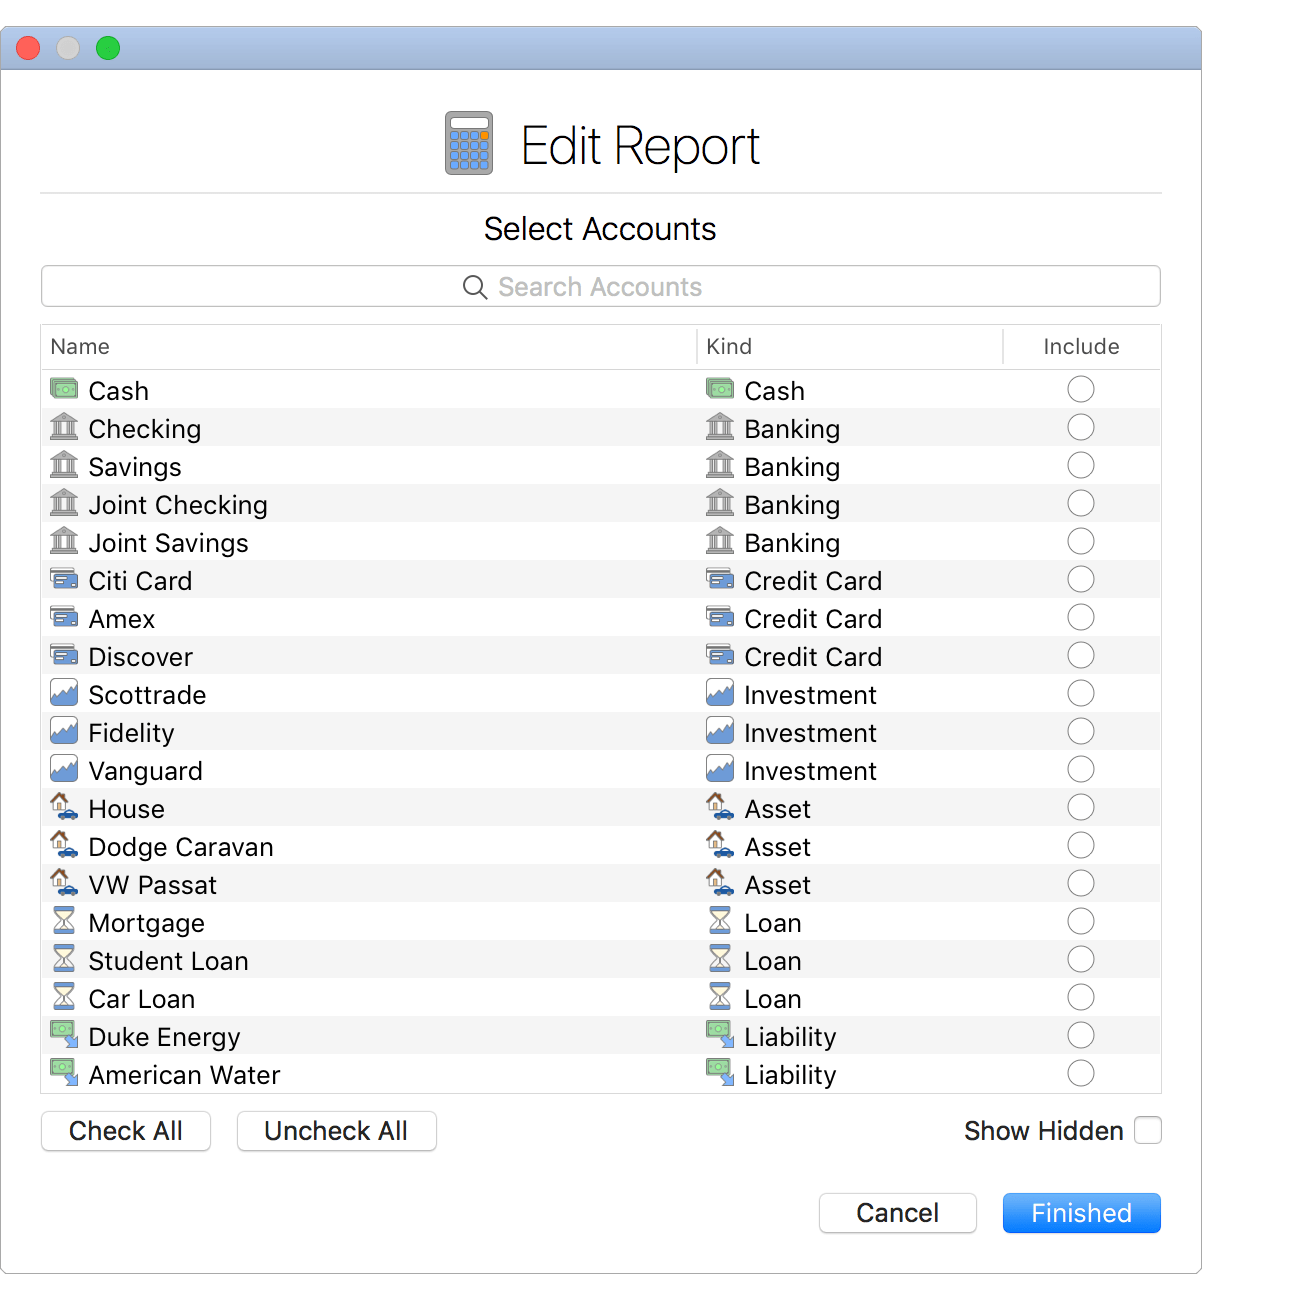Toggle the Show Hidden checkbox

click(1148, 1130)
